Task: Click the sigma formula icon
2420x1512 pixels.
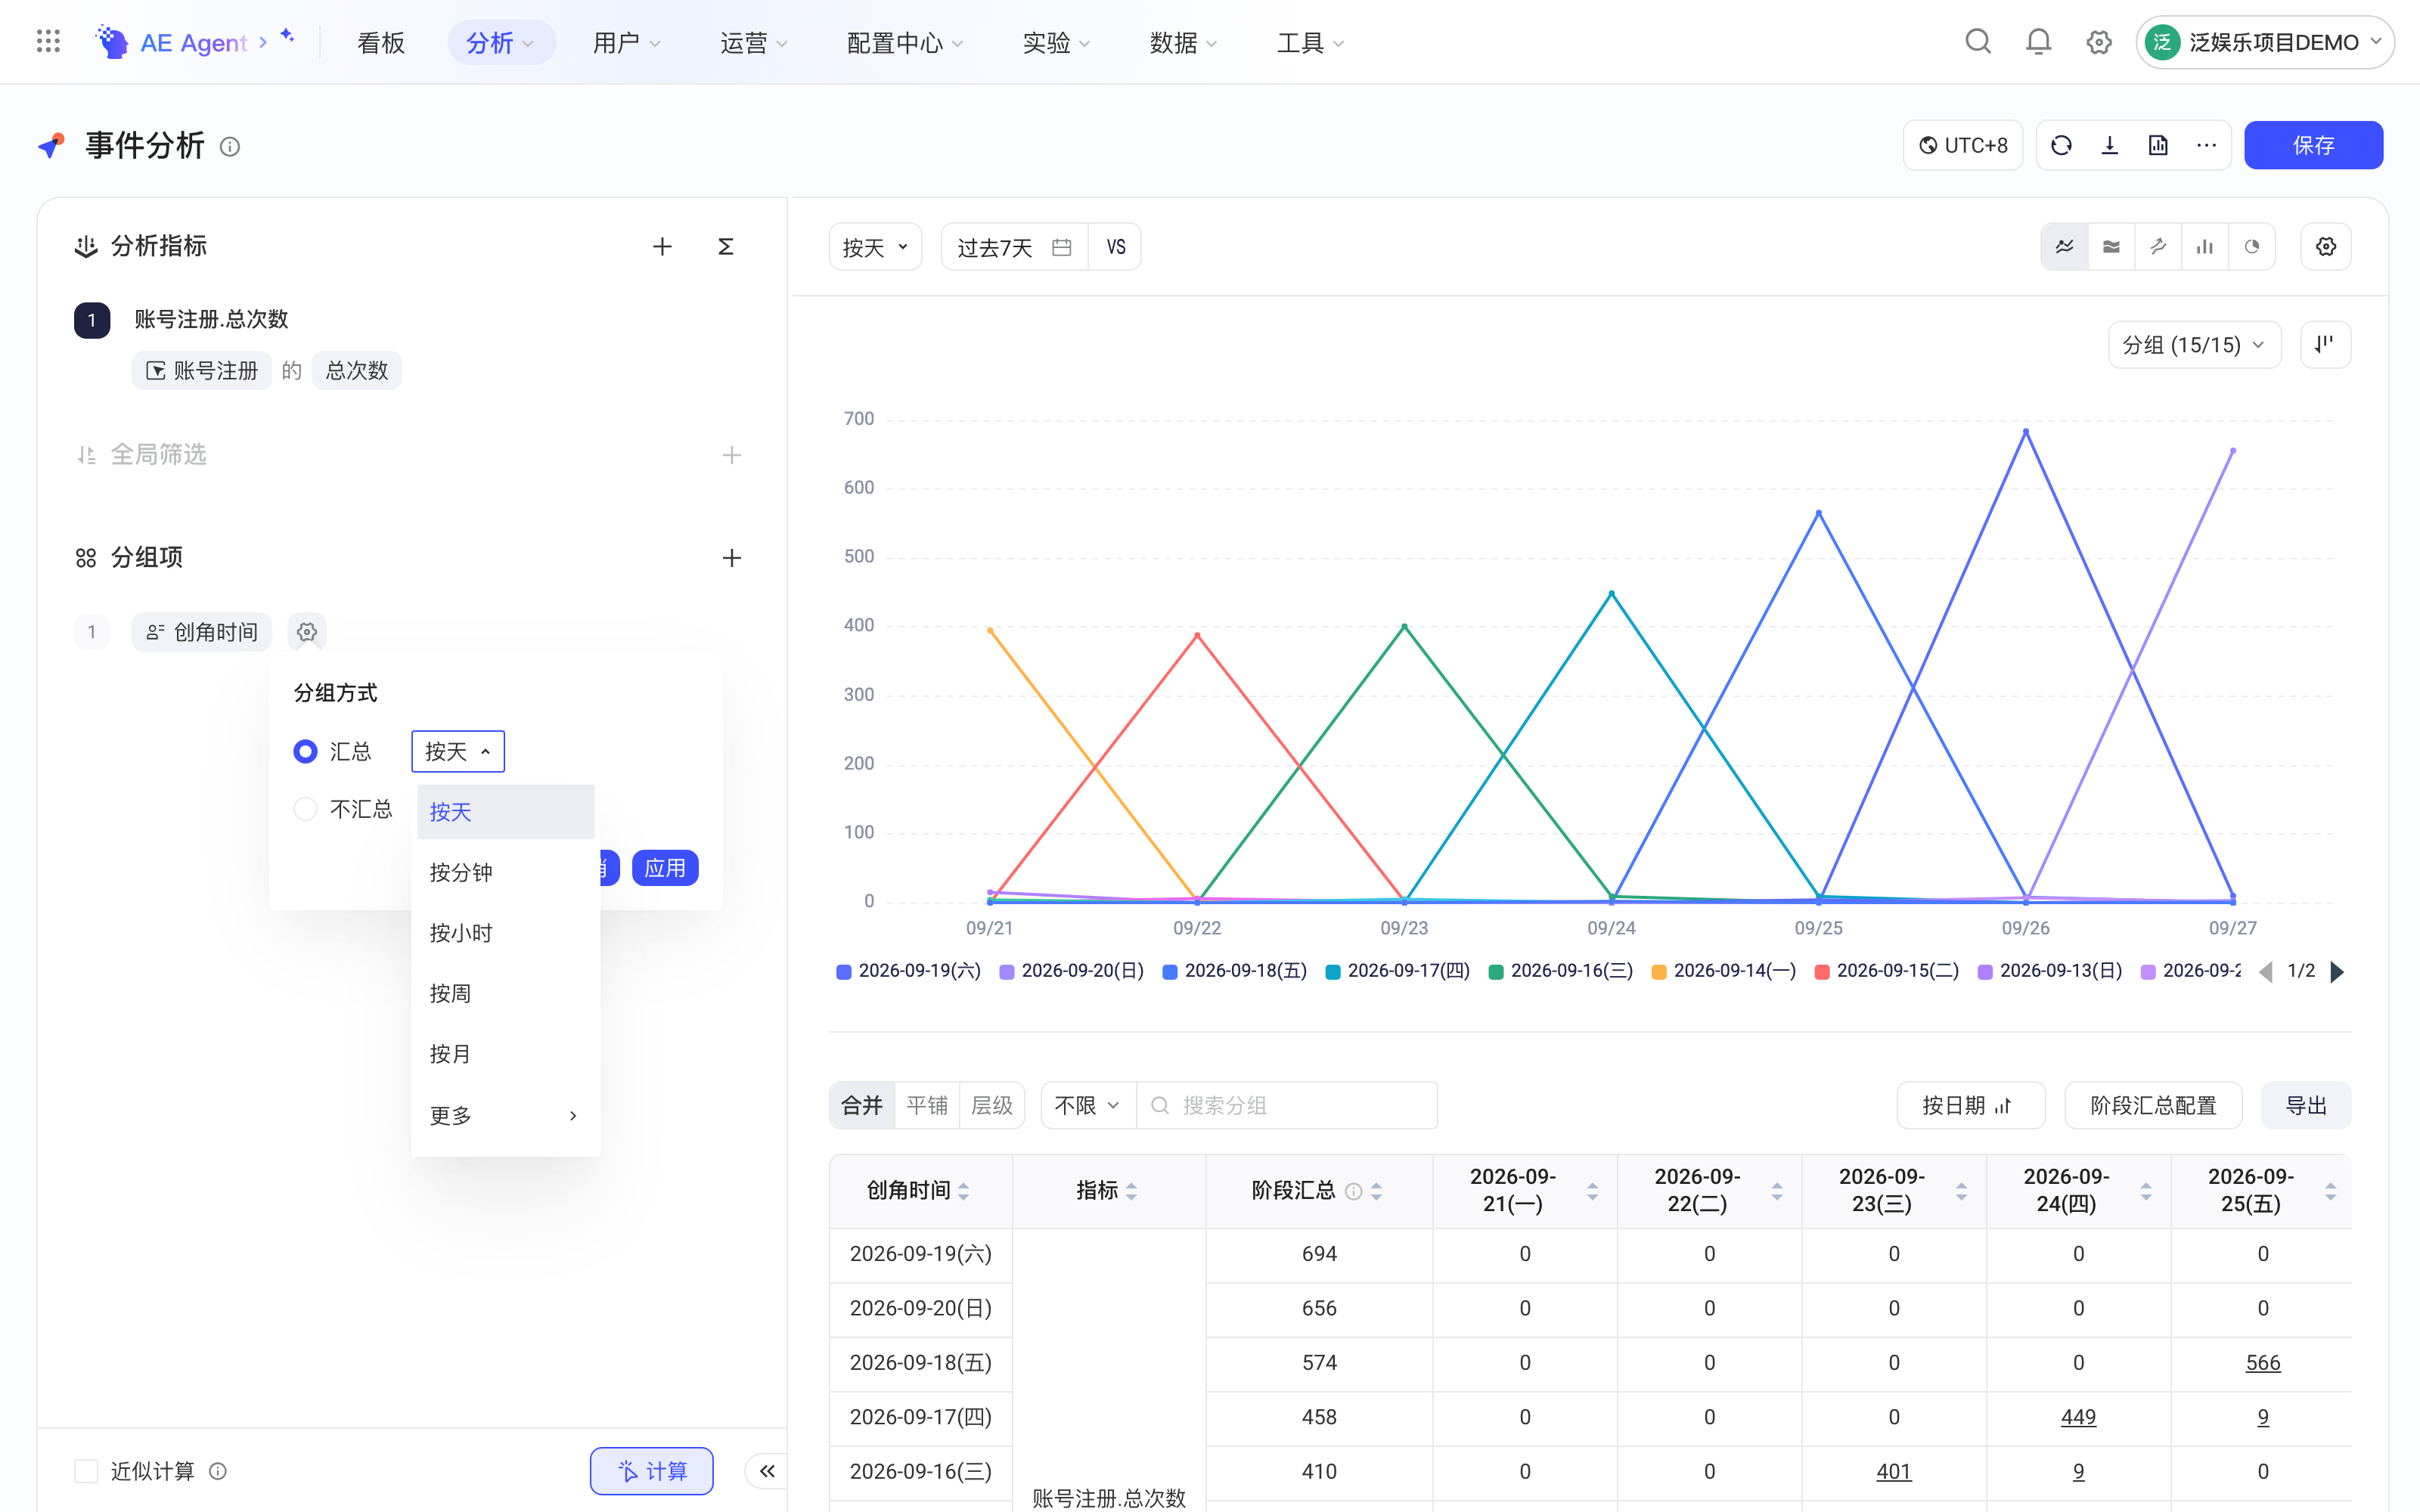Action: tap(726, 246)
